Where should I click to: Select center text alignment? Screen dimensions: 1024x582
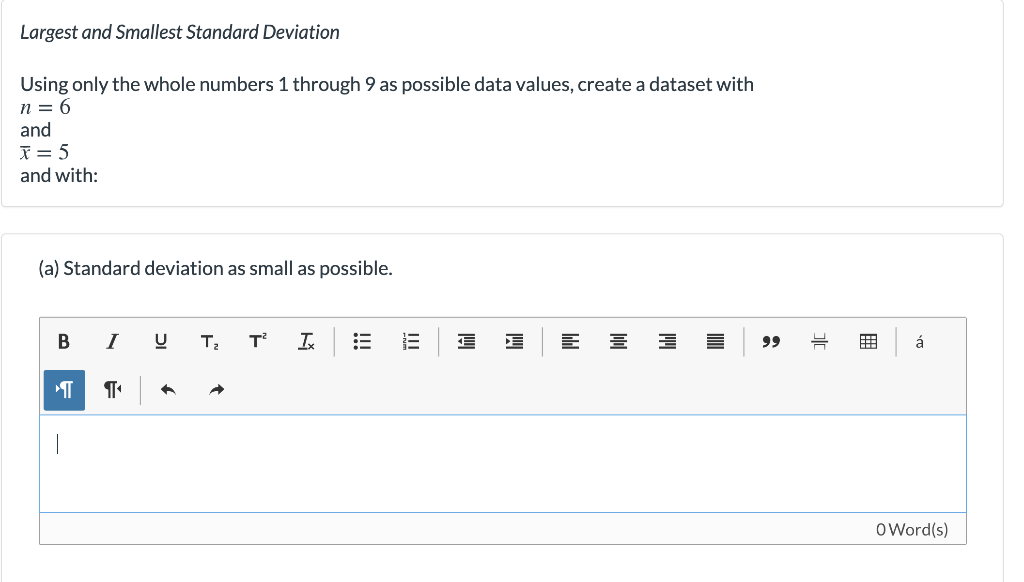[x=618, y=341]
